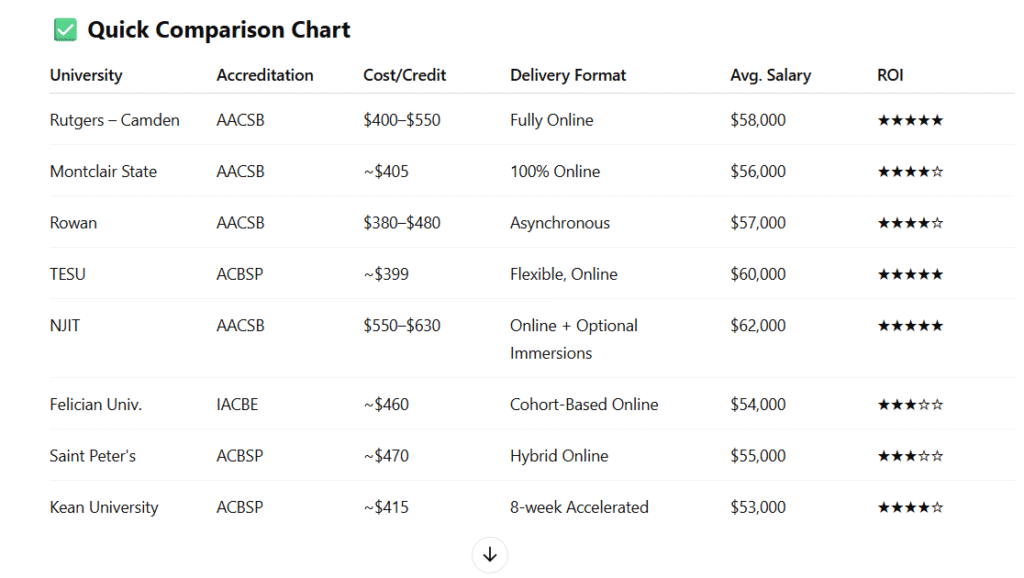Screen dimensions: 1024x578
Task: Click the three-star ROI rating for Felician Univ.
Action: 910,405
